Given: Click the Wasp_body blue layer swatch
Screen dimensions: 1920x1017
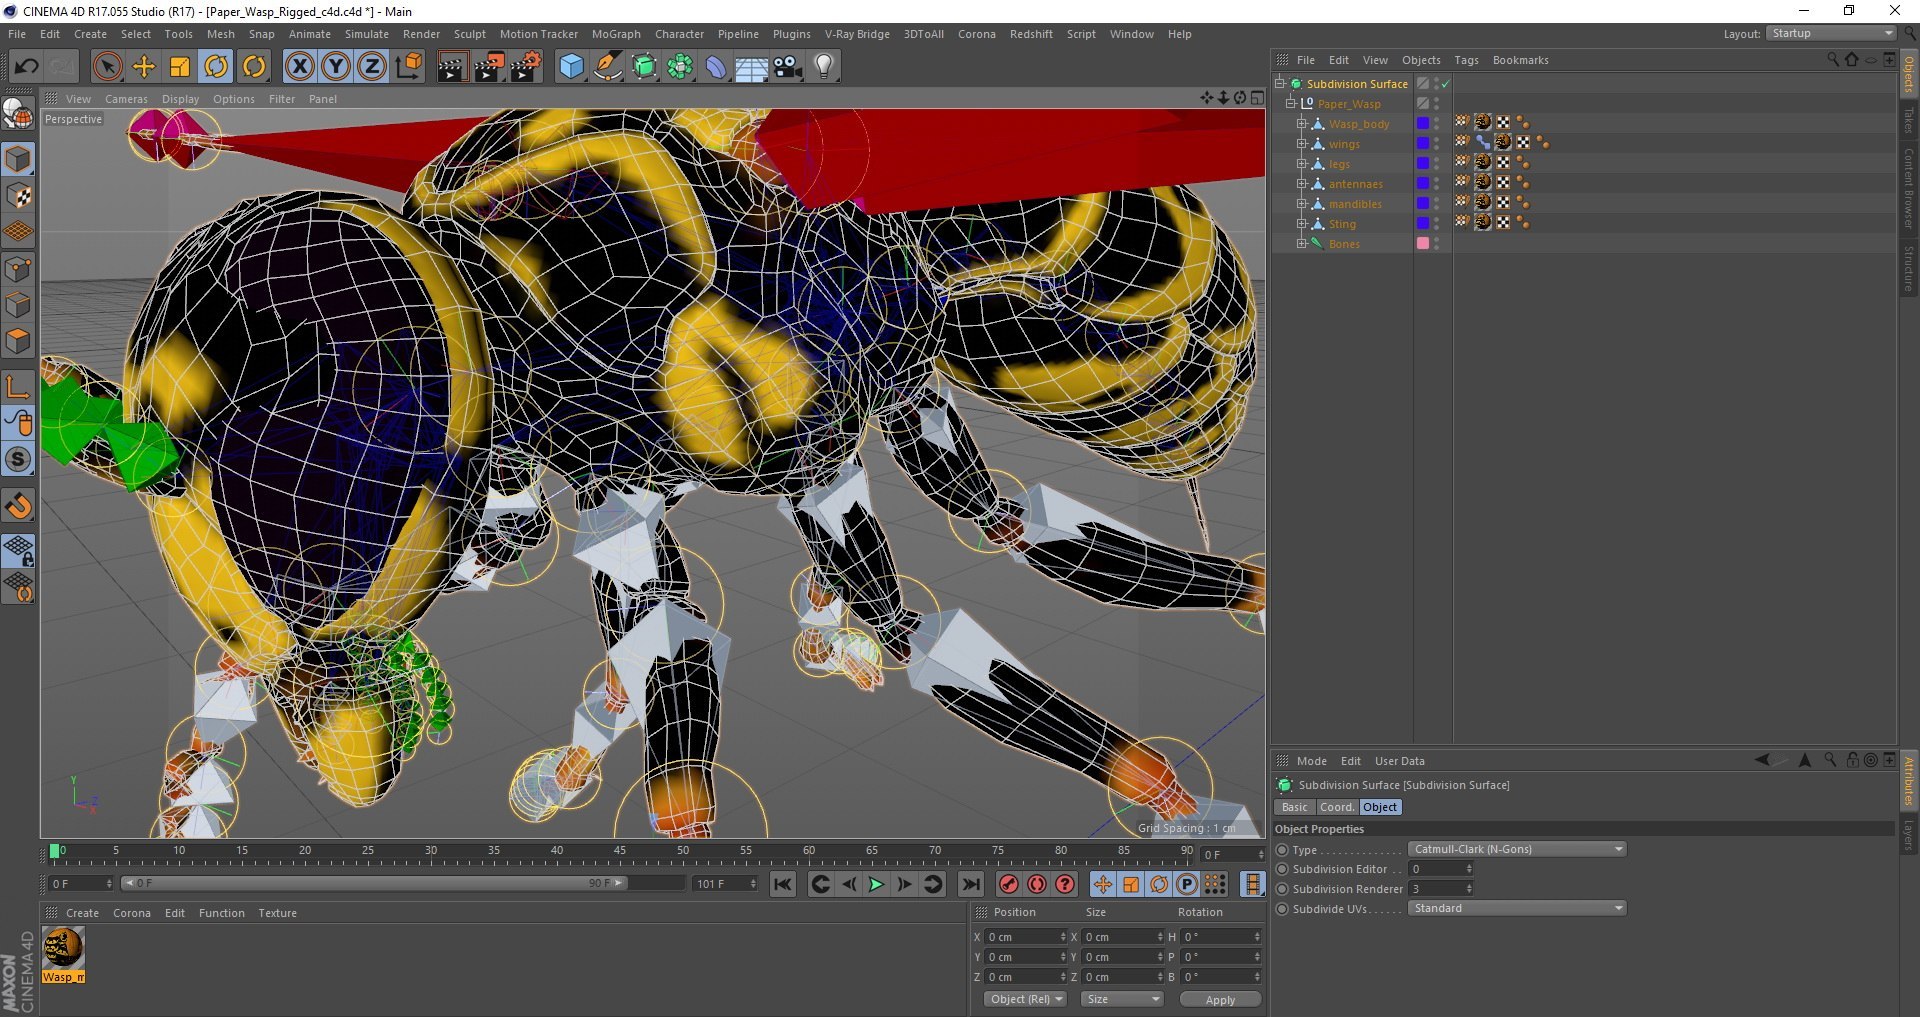Looking at the screenshot, I should pyautogui.click(x=1423, y=124).
